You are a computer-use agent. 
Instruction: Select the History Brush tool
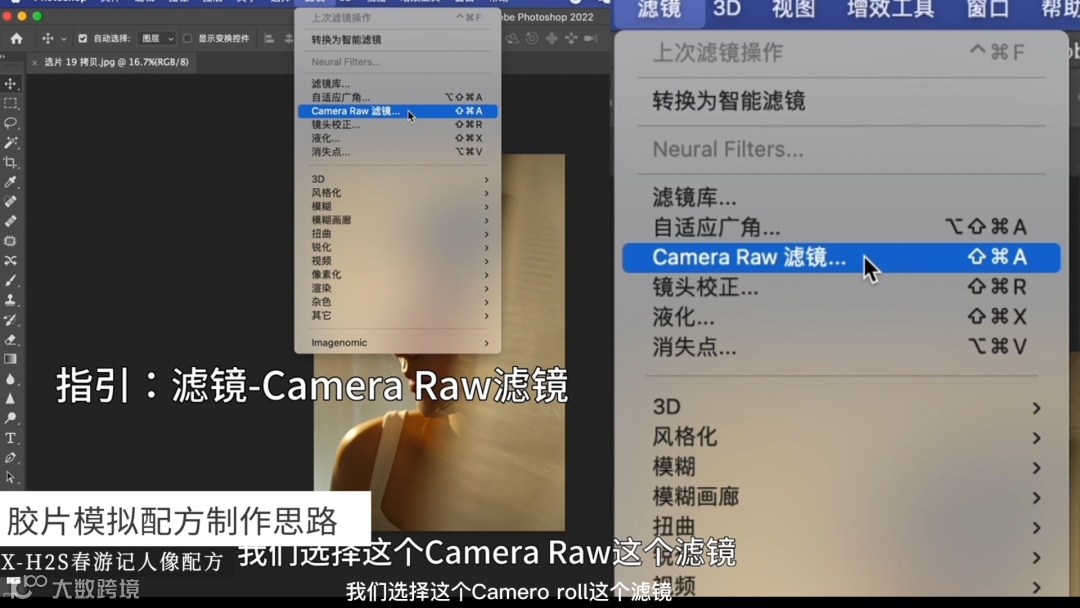(10, 319)
